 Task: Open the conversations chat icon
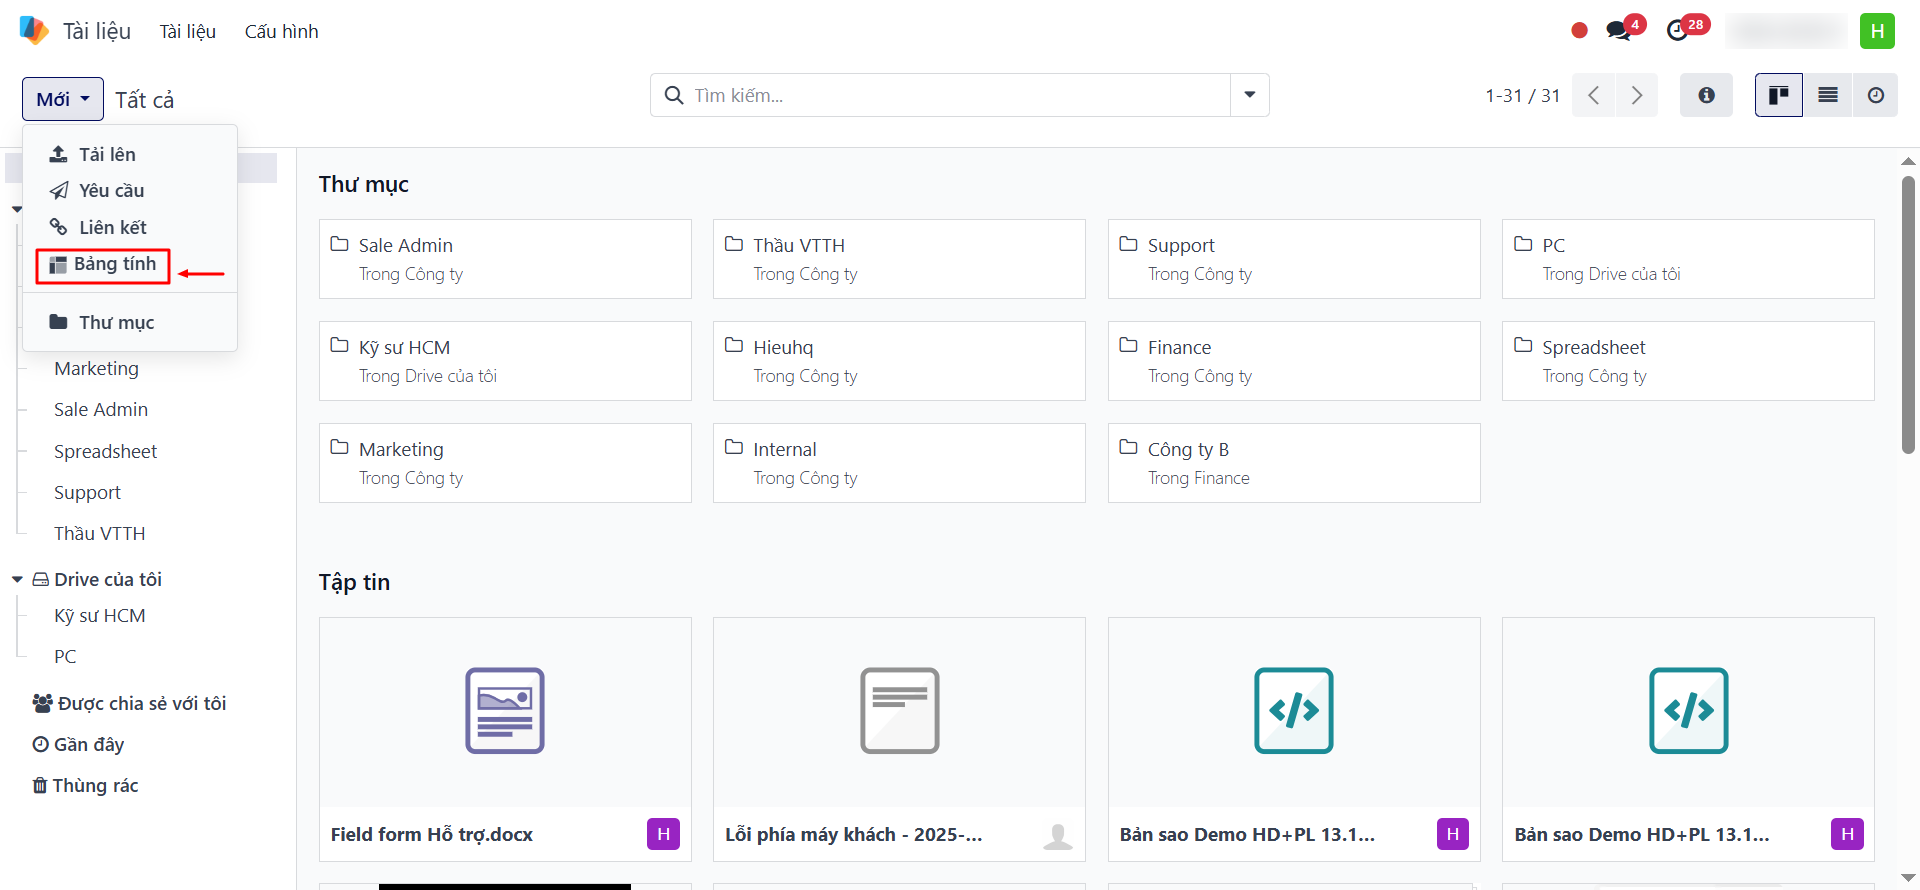pos(1617,30)
